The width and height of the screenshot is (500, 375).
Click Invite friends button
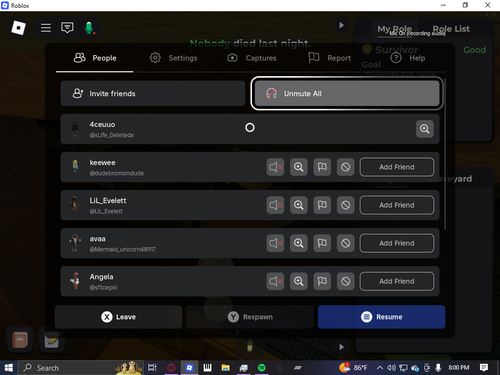click(x=153, y=93)
